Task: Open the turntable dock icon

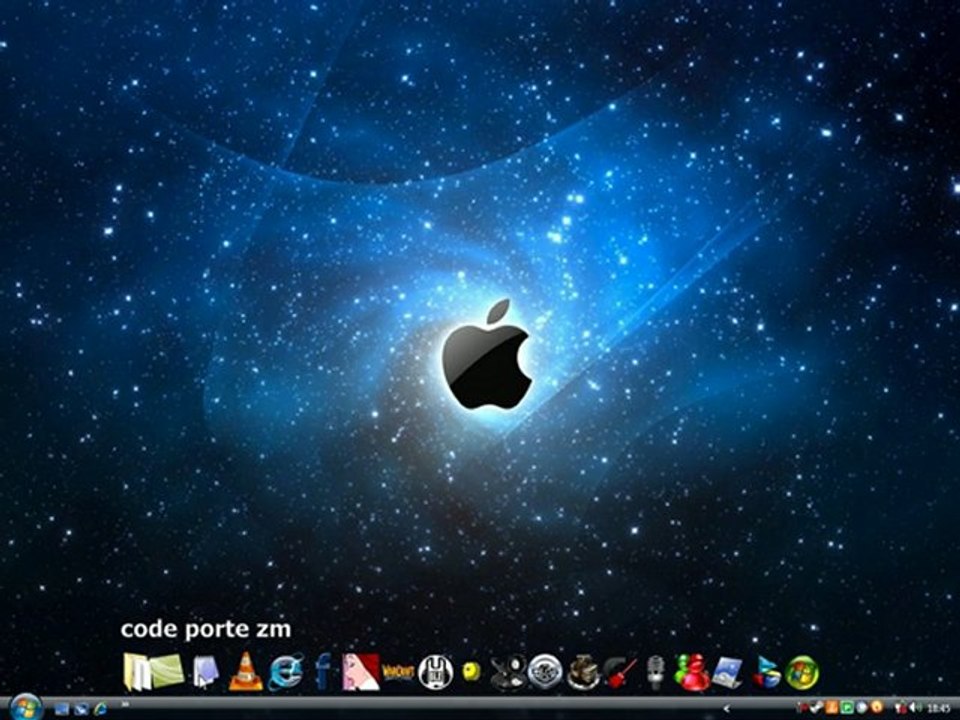Action: 508,672
